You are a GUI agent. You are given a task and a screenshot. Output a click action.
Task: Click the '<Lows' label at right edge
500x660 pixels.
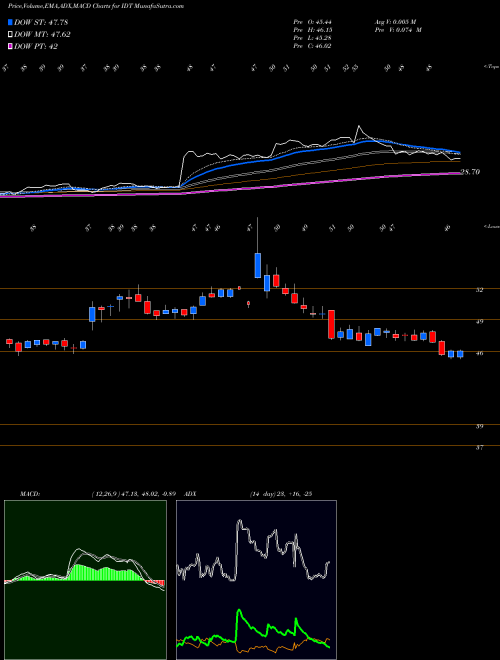(x=491, y=226)
